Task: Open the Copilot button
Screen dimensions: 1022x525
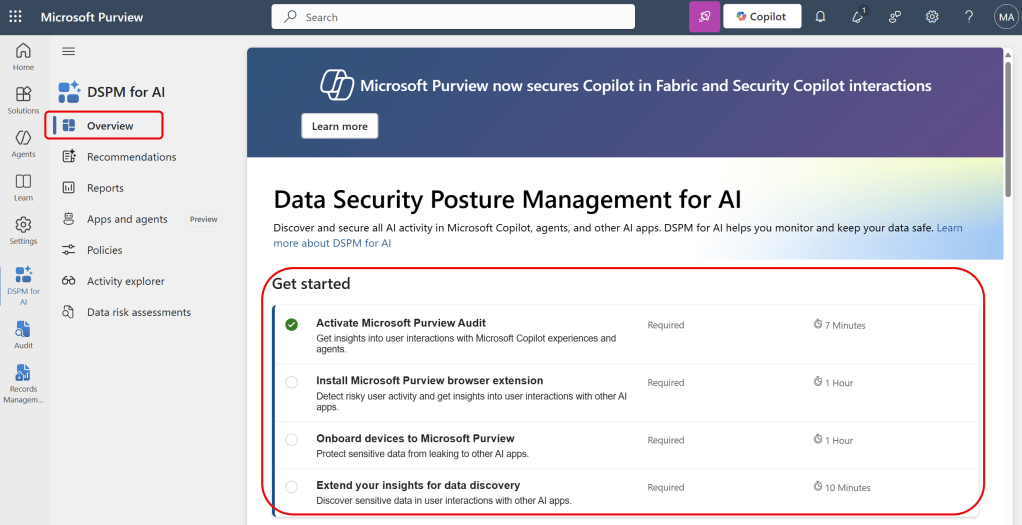Action: pyautogui.click(x=761, y=17)
